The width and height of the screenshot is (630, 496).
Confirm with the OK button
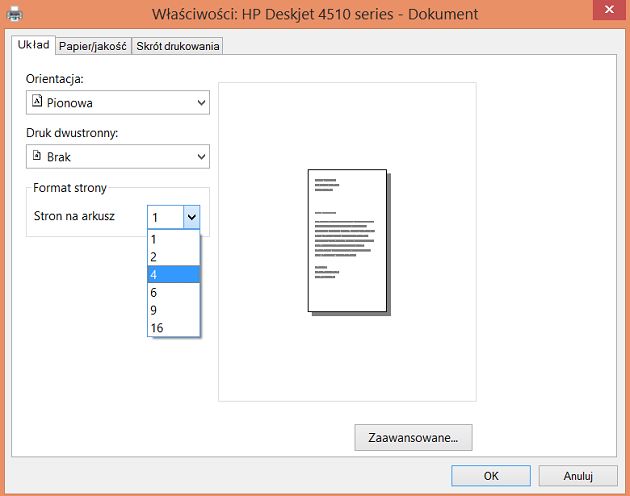tap(491, 476)
